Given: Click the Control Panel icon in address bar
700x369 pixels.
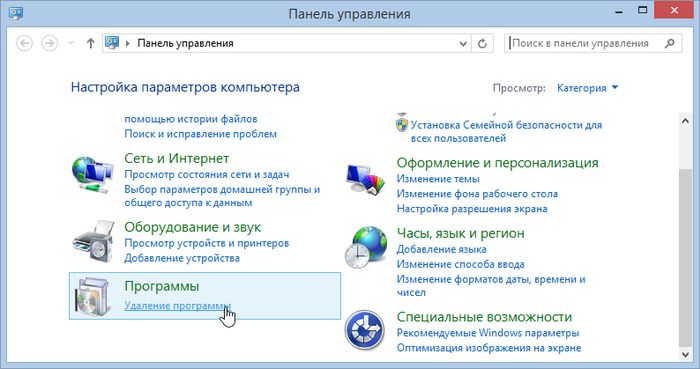Looking at the screenshot, I should pyautogui.click(x=112, y=43).
